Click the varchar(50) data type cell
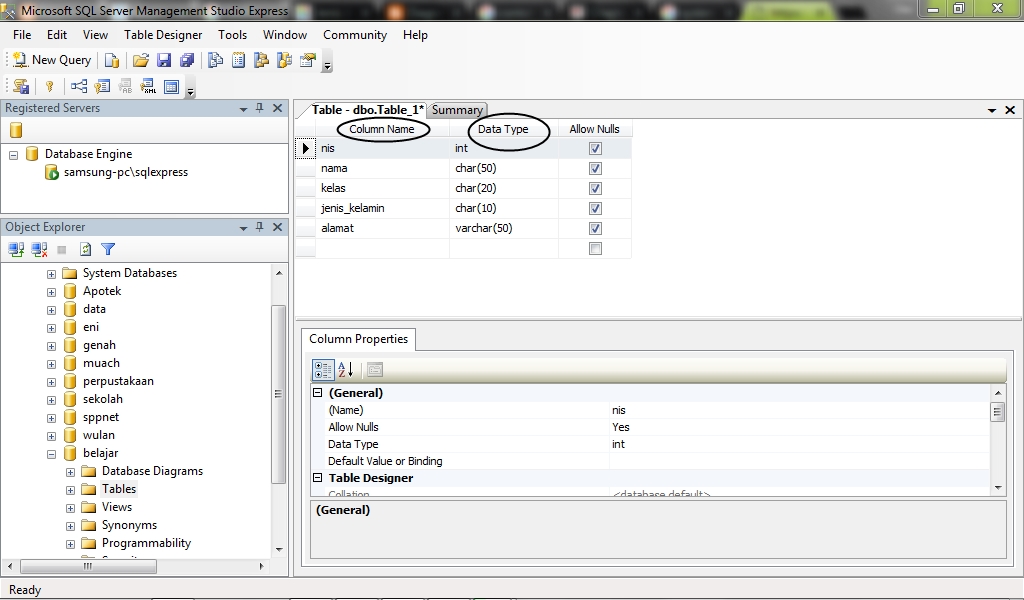1024x600 pixels. [504, 228]
